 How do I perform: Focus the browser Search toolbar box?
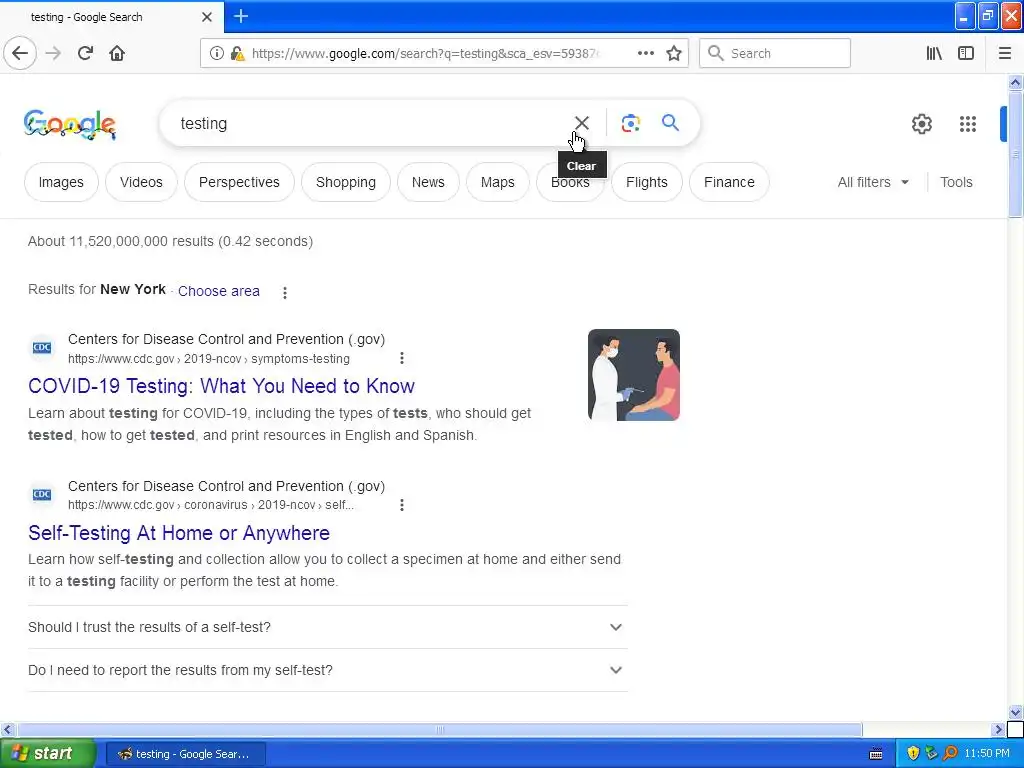pos(775,53)
